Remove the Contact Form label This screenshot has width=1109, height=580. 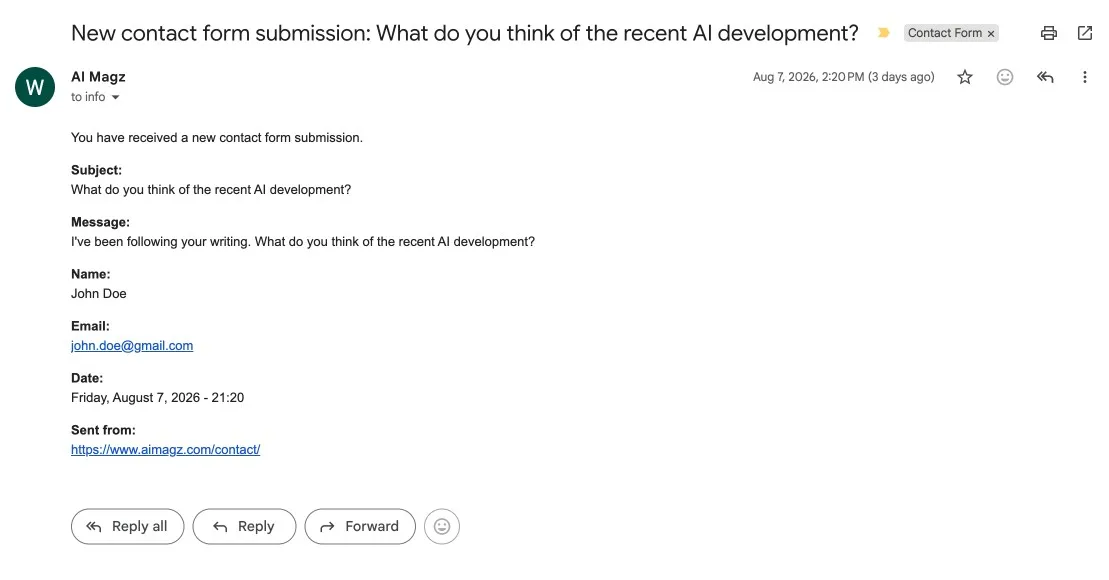tap(991, 33)
